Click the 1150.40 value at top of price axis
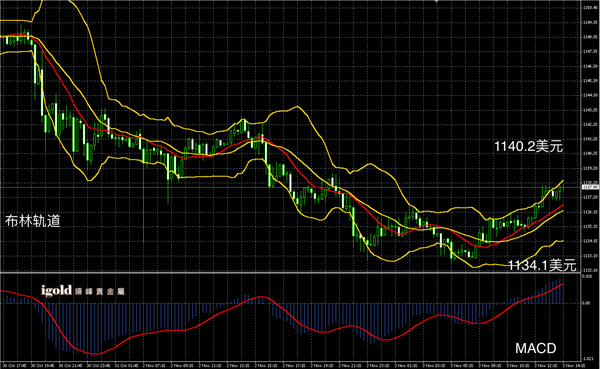600x369 pixels. [590, 7]
